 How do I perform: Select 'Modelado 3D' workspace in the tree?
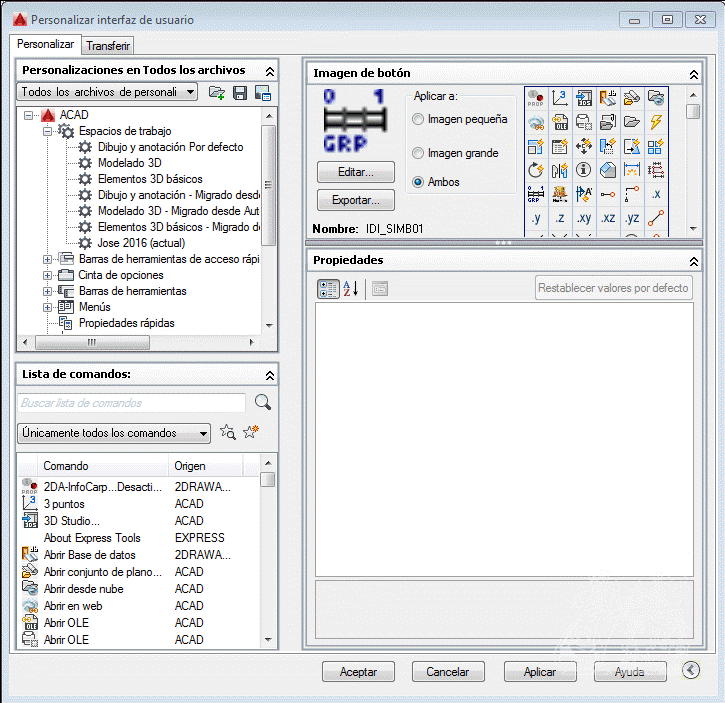(129, 163)
